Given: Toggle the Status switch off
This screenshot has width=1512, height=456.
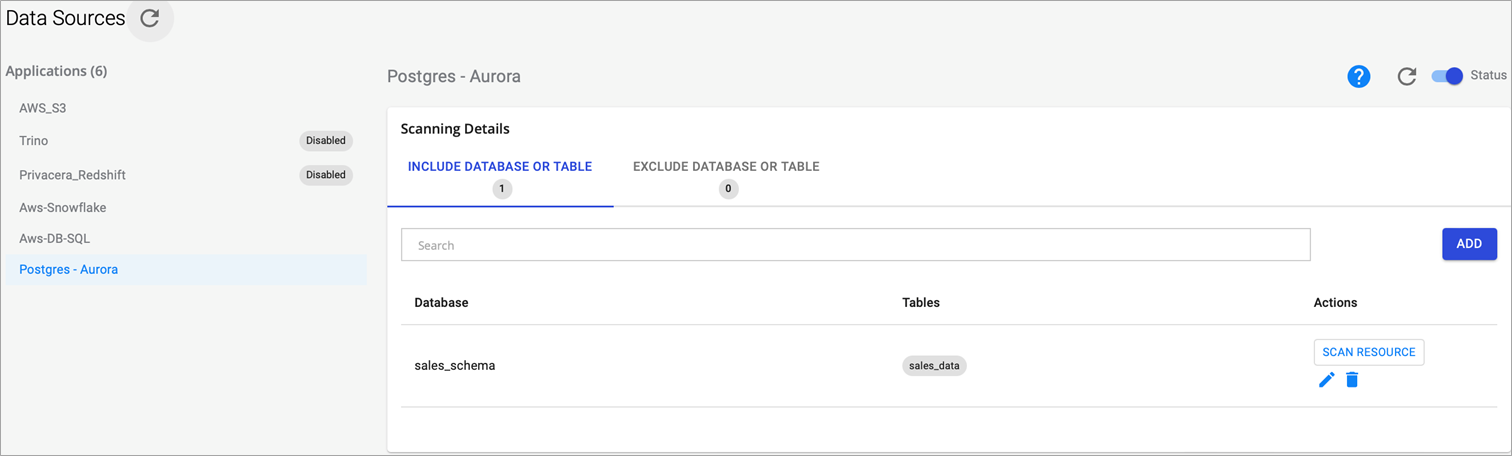Looking at the screenshot, I should pos(1447,76).
